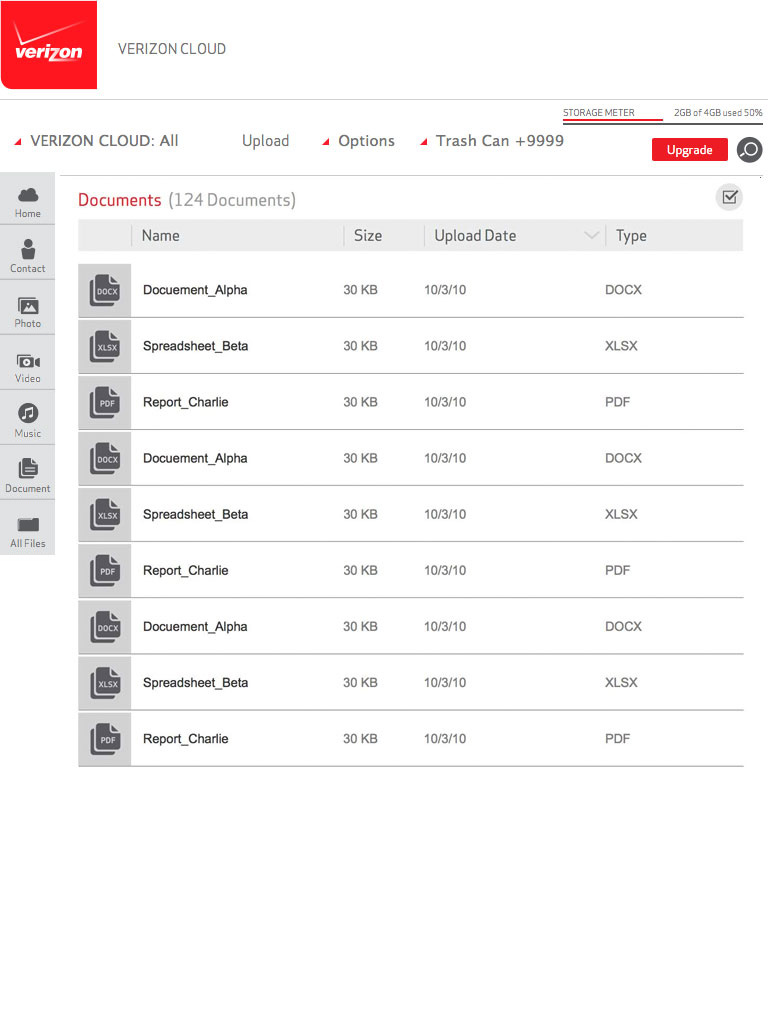Toggle the select-all checkbox icon
This screenshot has width=768, height=1024.
[729, 197]
